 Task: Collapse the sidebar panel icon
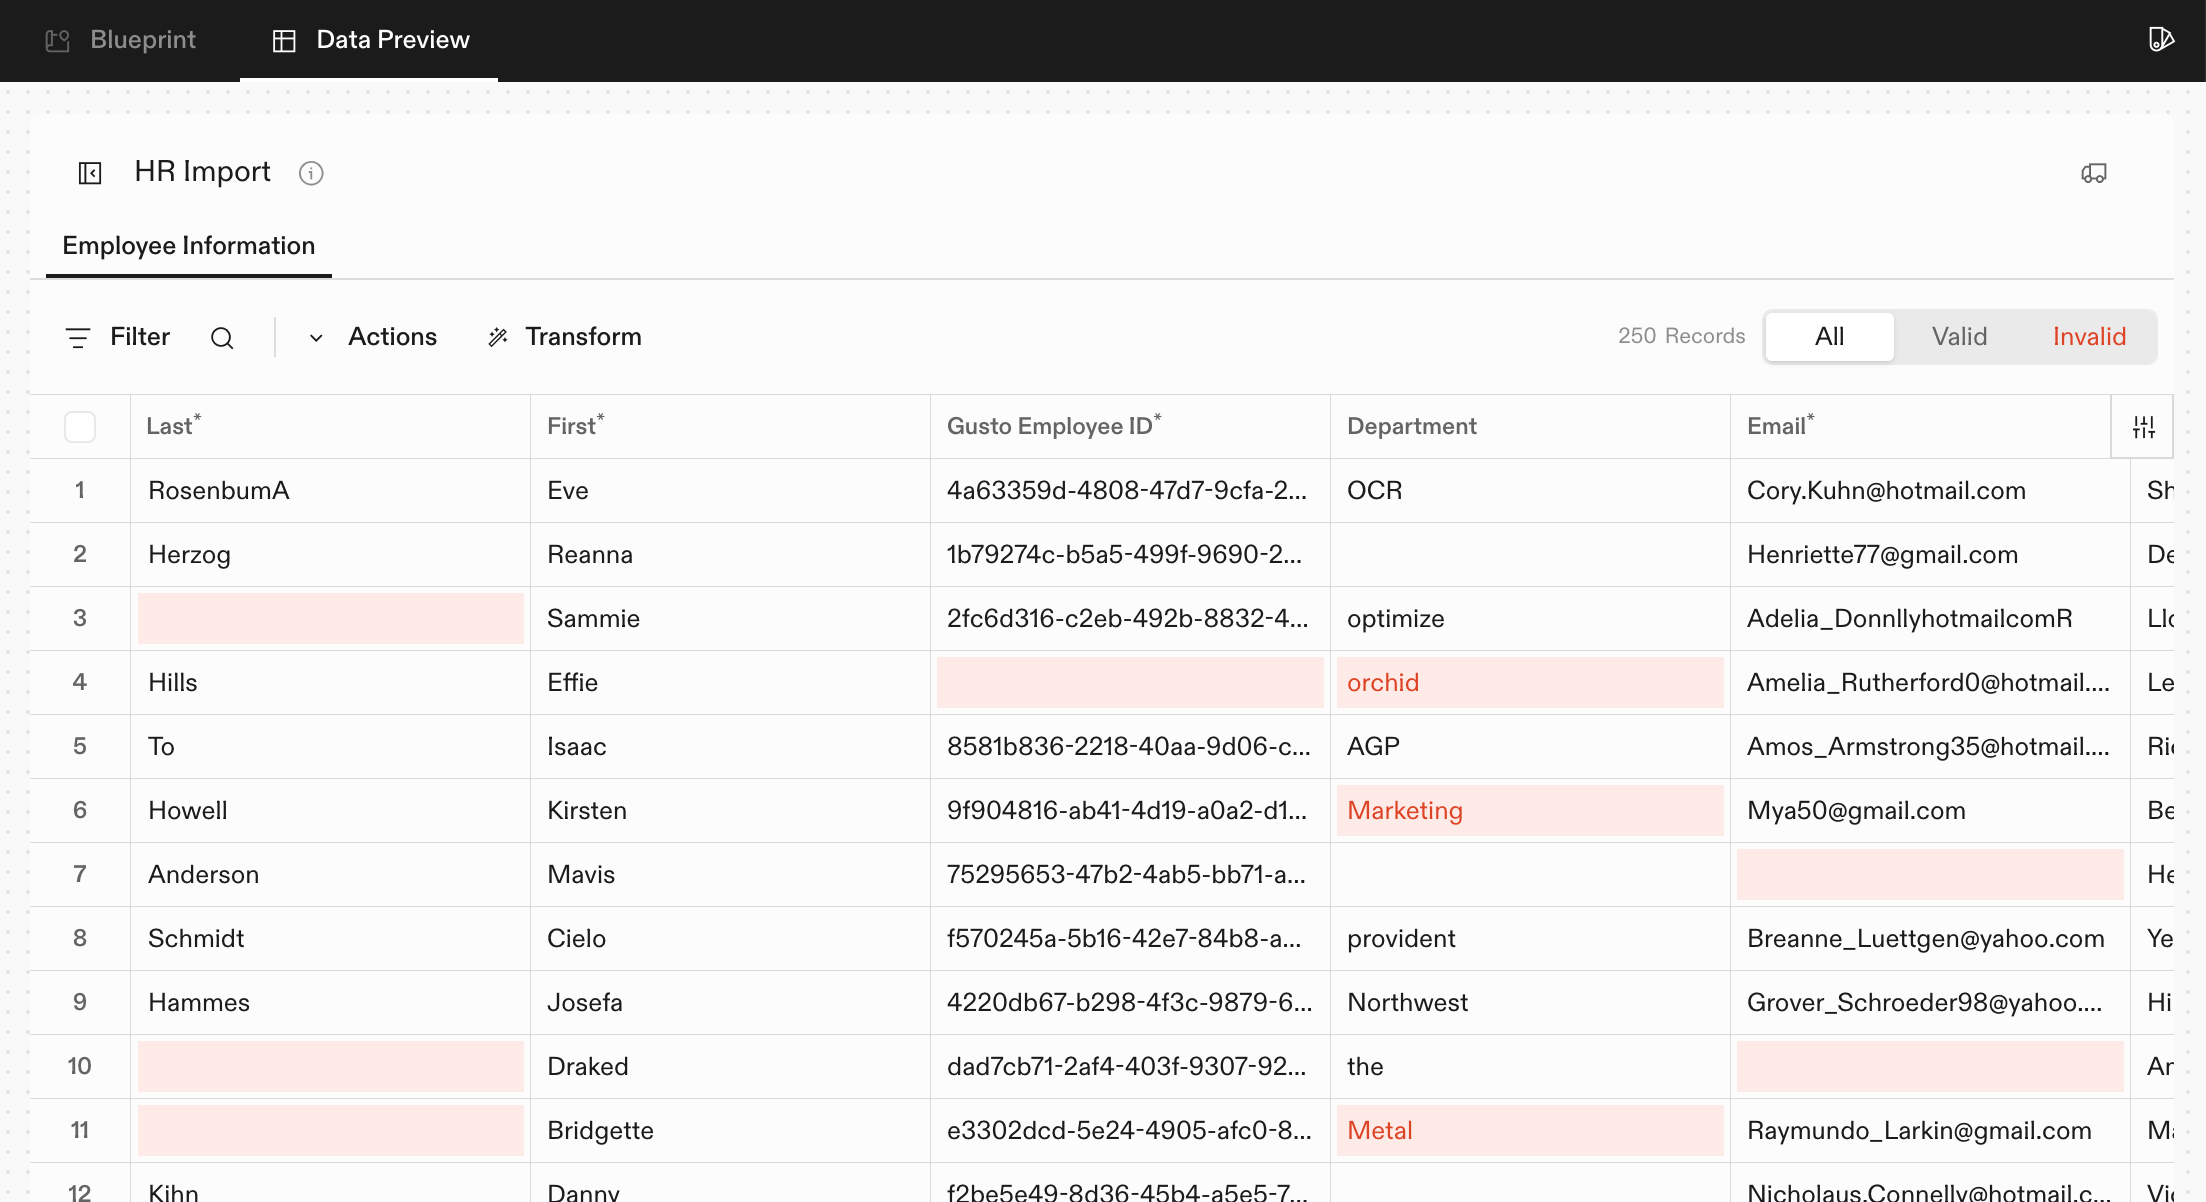pyautogui.click(x=90, y=173)
